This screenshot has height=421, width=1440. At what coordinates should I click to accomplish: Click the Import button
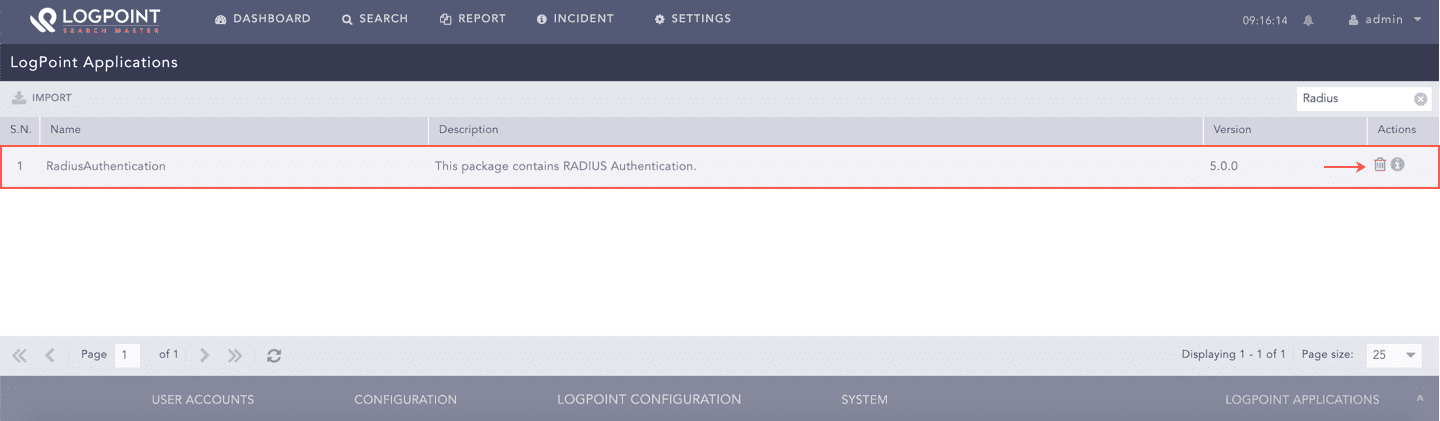(42, 98)
